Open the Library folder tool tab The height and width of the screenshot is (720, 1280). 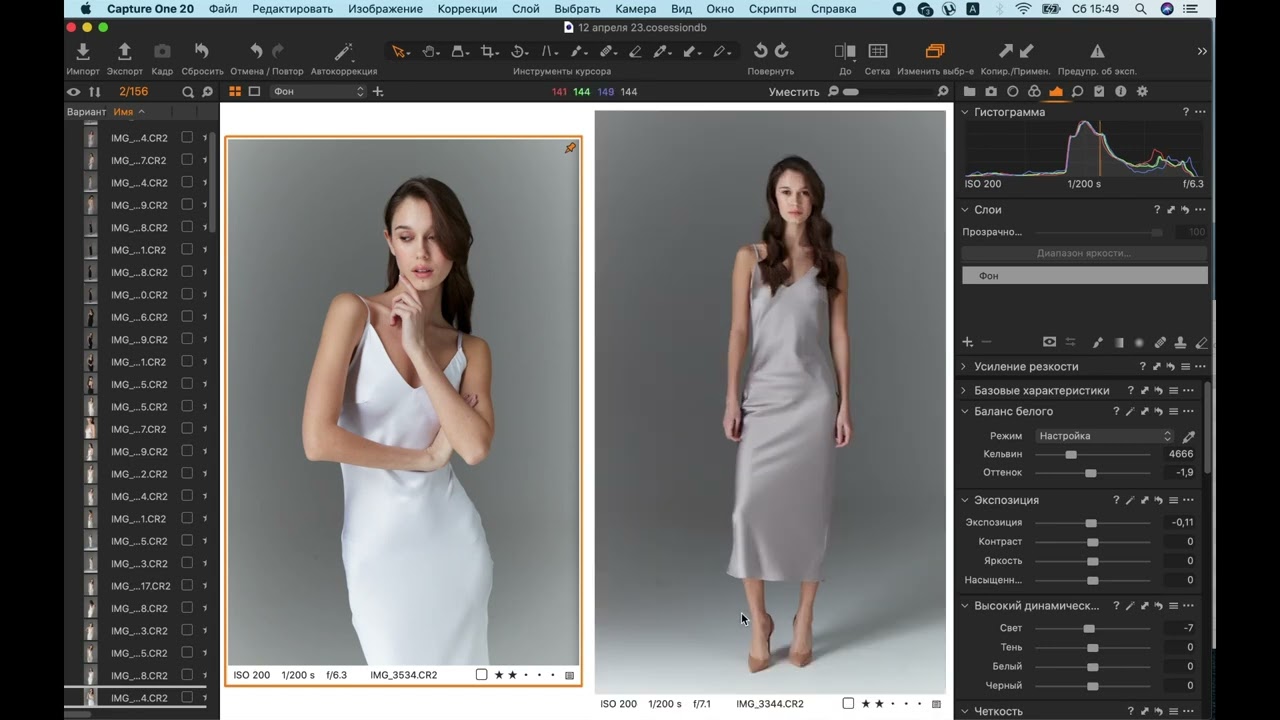tap(970, 92)
